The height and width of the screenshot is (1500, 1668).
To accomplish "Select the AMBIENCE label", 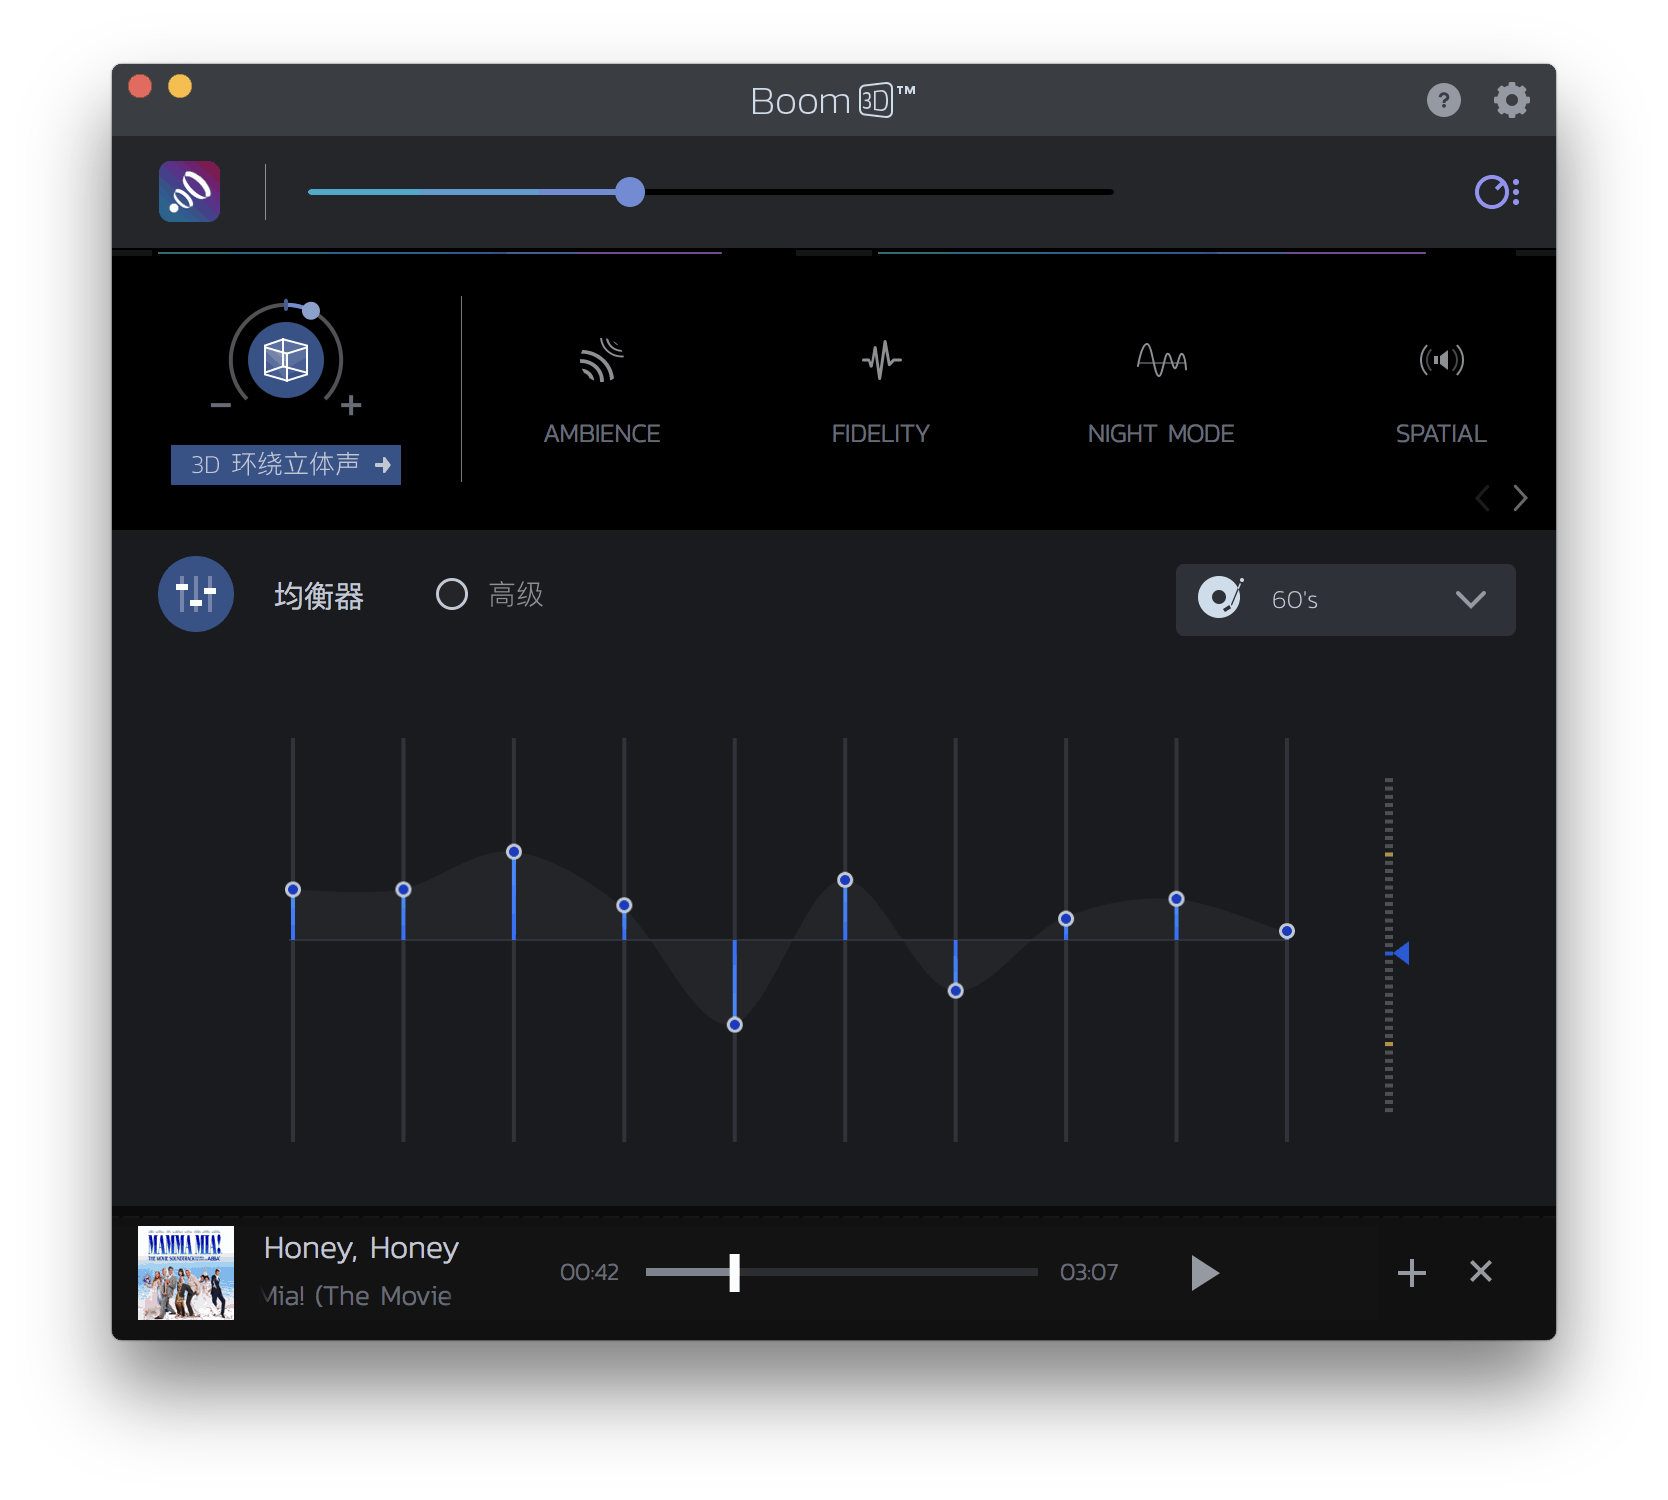I will pos(602,434).
